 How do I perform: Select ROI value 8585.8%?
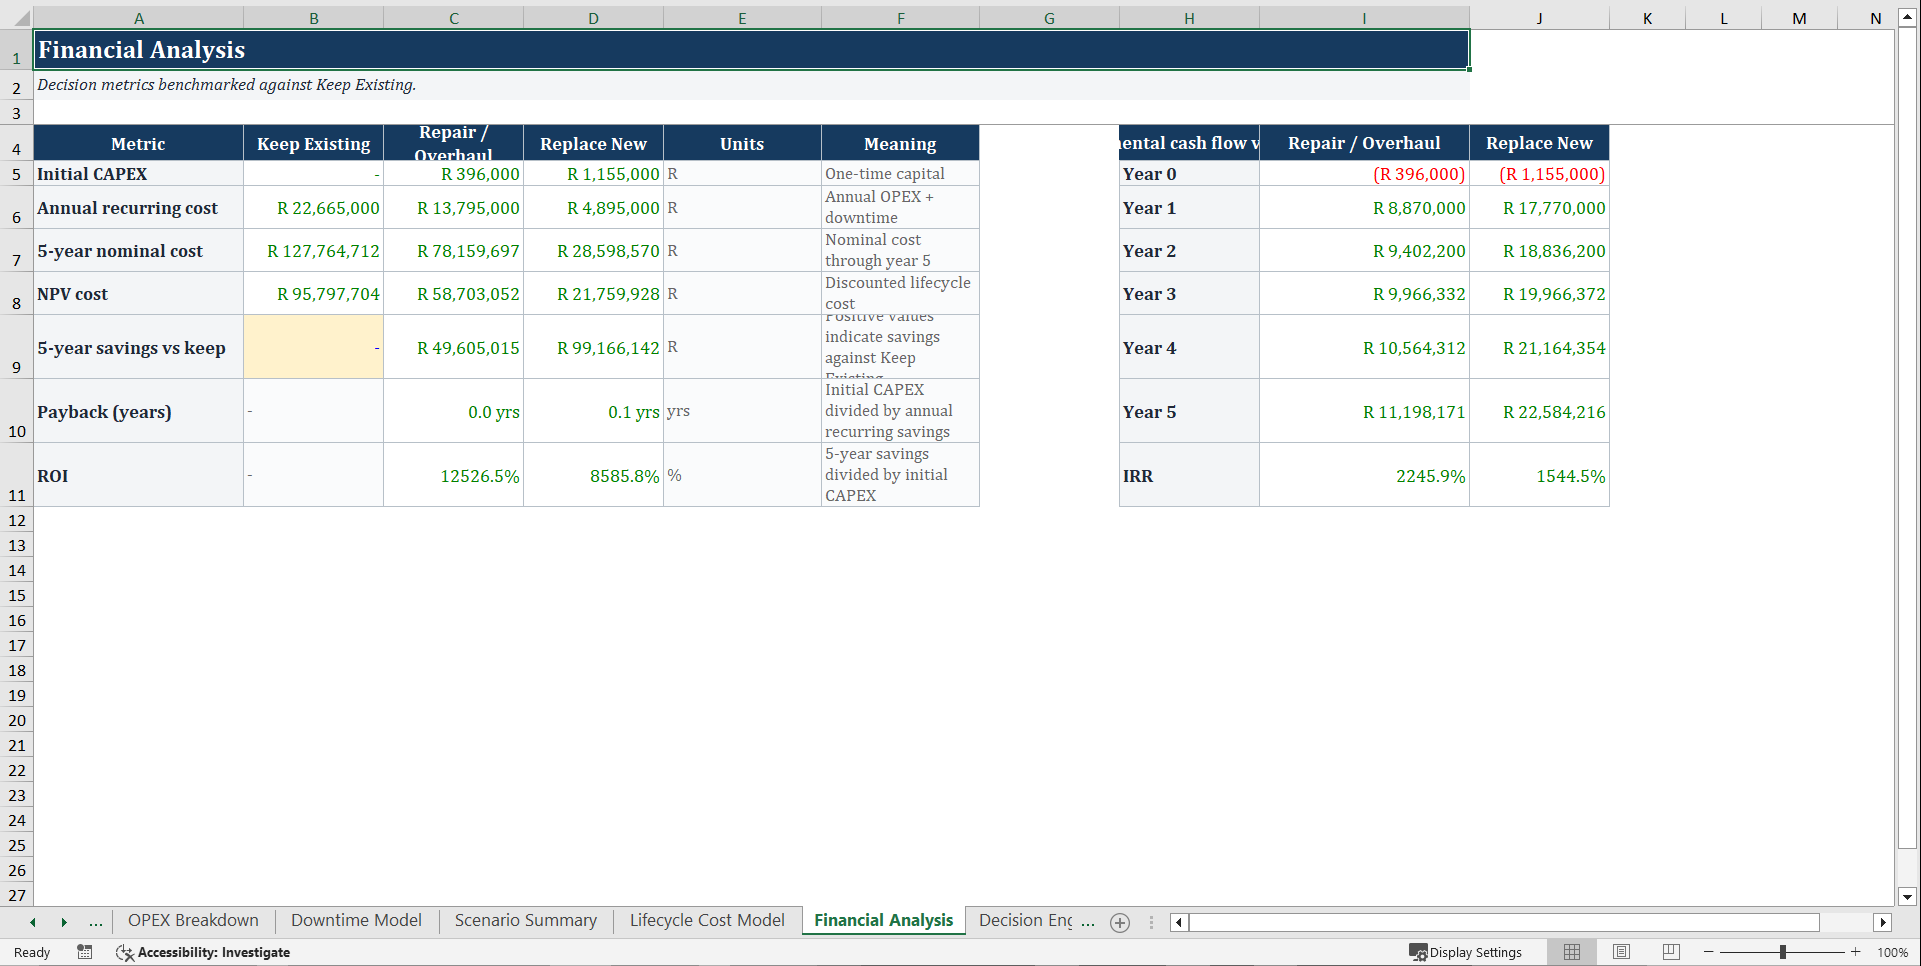pyautogui.click(x=593, y=475)
